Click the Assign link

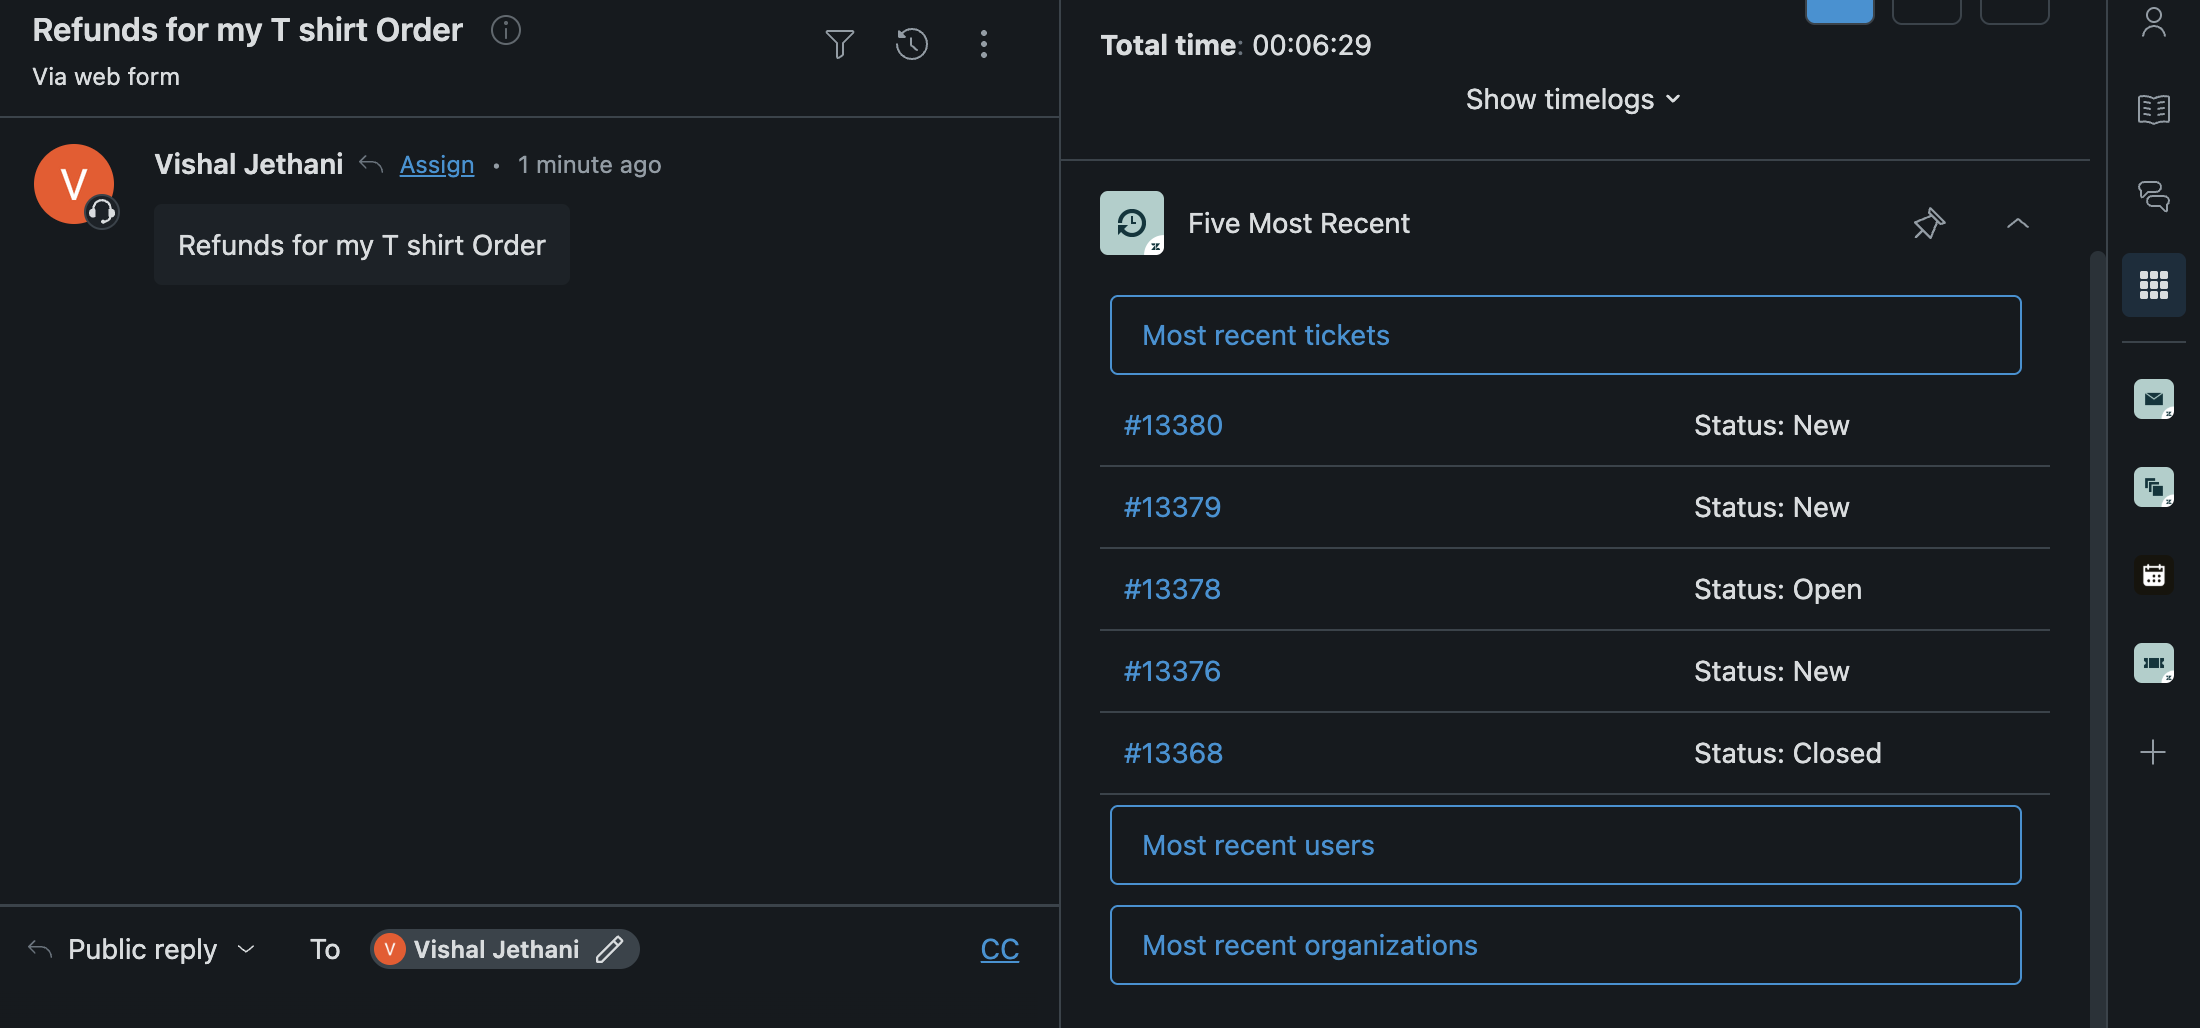click(437, 165)
